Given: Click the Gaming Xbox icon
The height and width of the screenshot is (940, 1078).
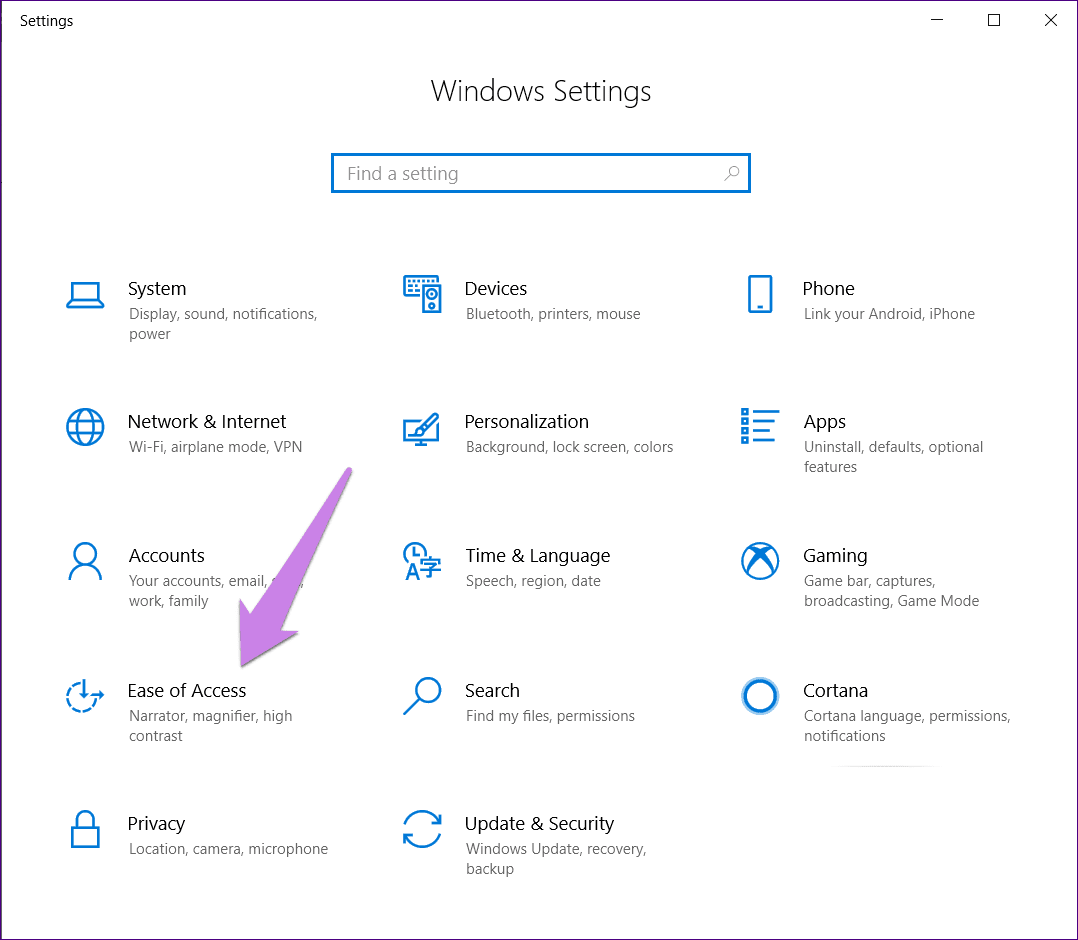Looking at the screenshot, I should [760, 561].
